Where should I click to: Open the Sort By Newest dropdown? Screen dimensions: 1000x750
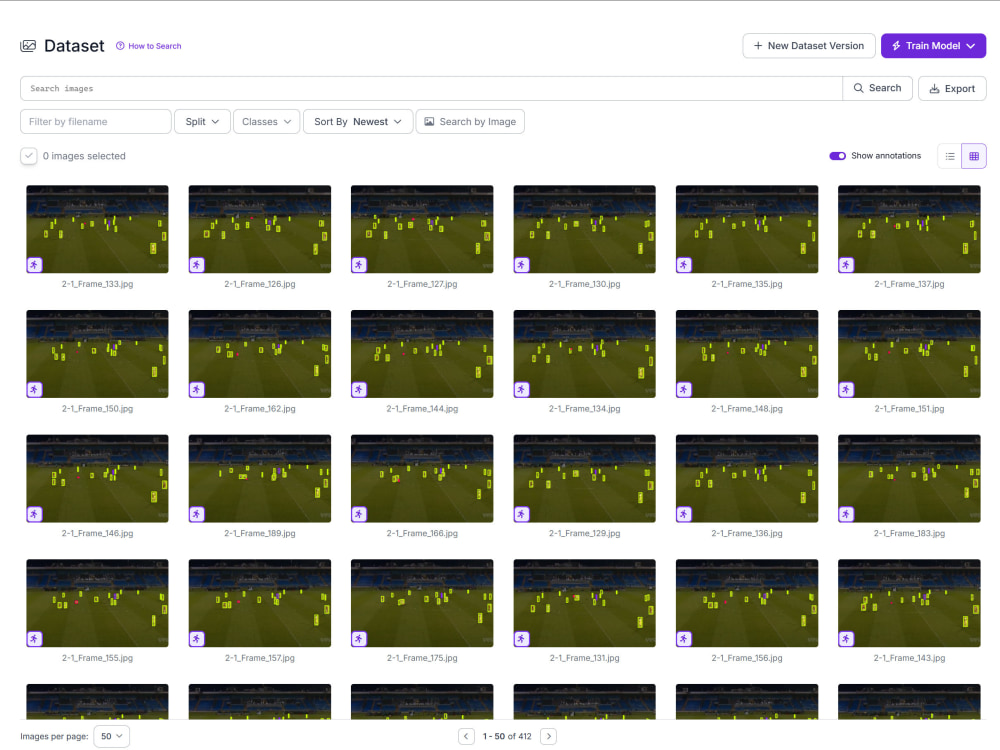click(x=358, y=122)
